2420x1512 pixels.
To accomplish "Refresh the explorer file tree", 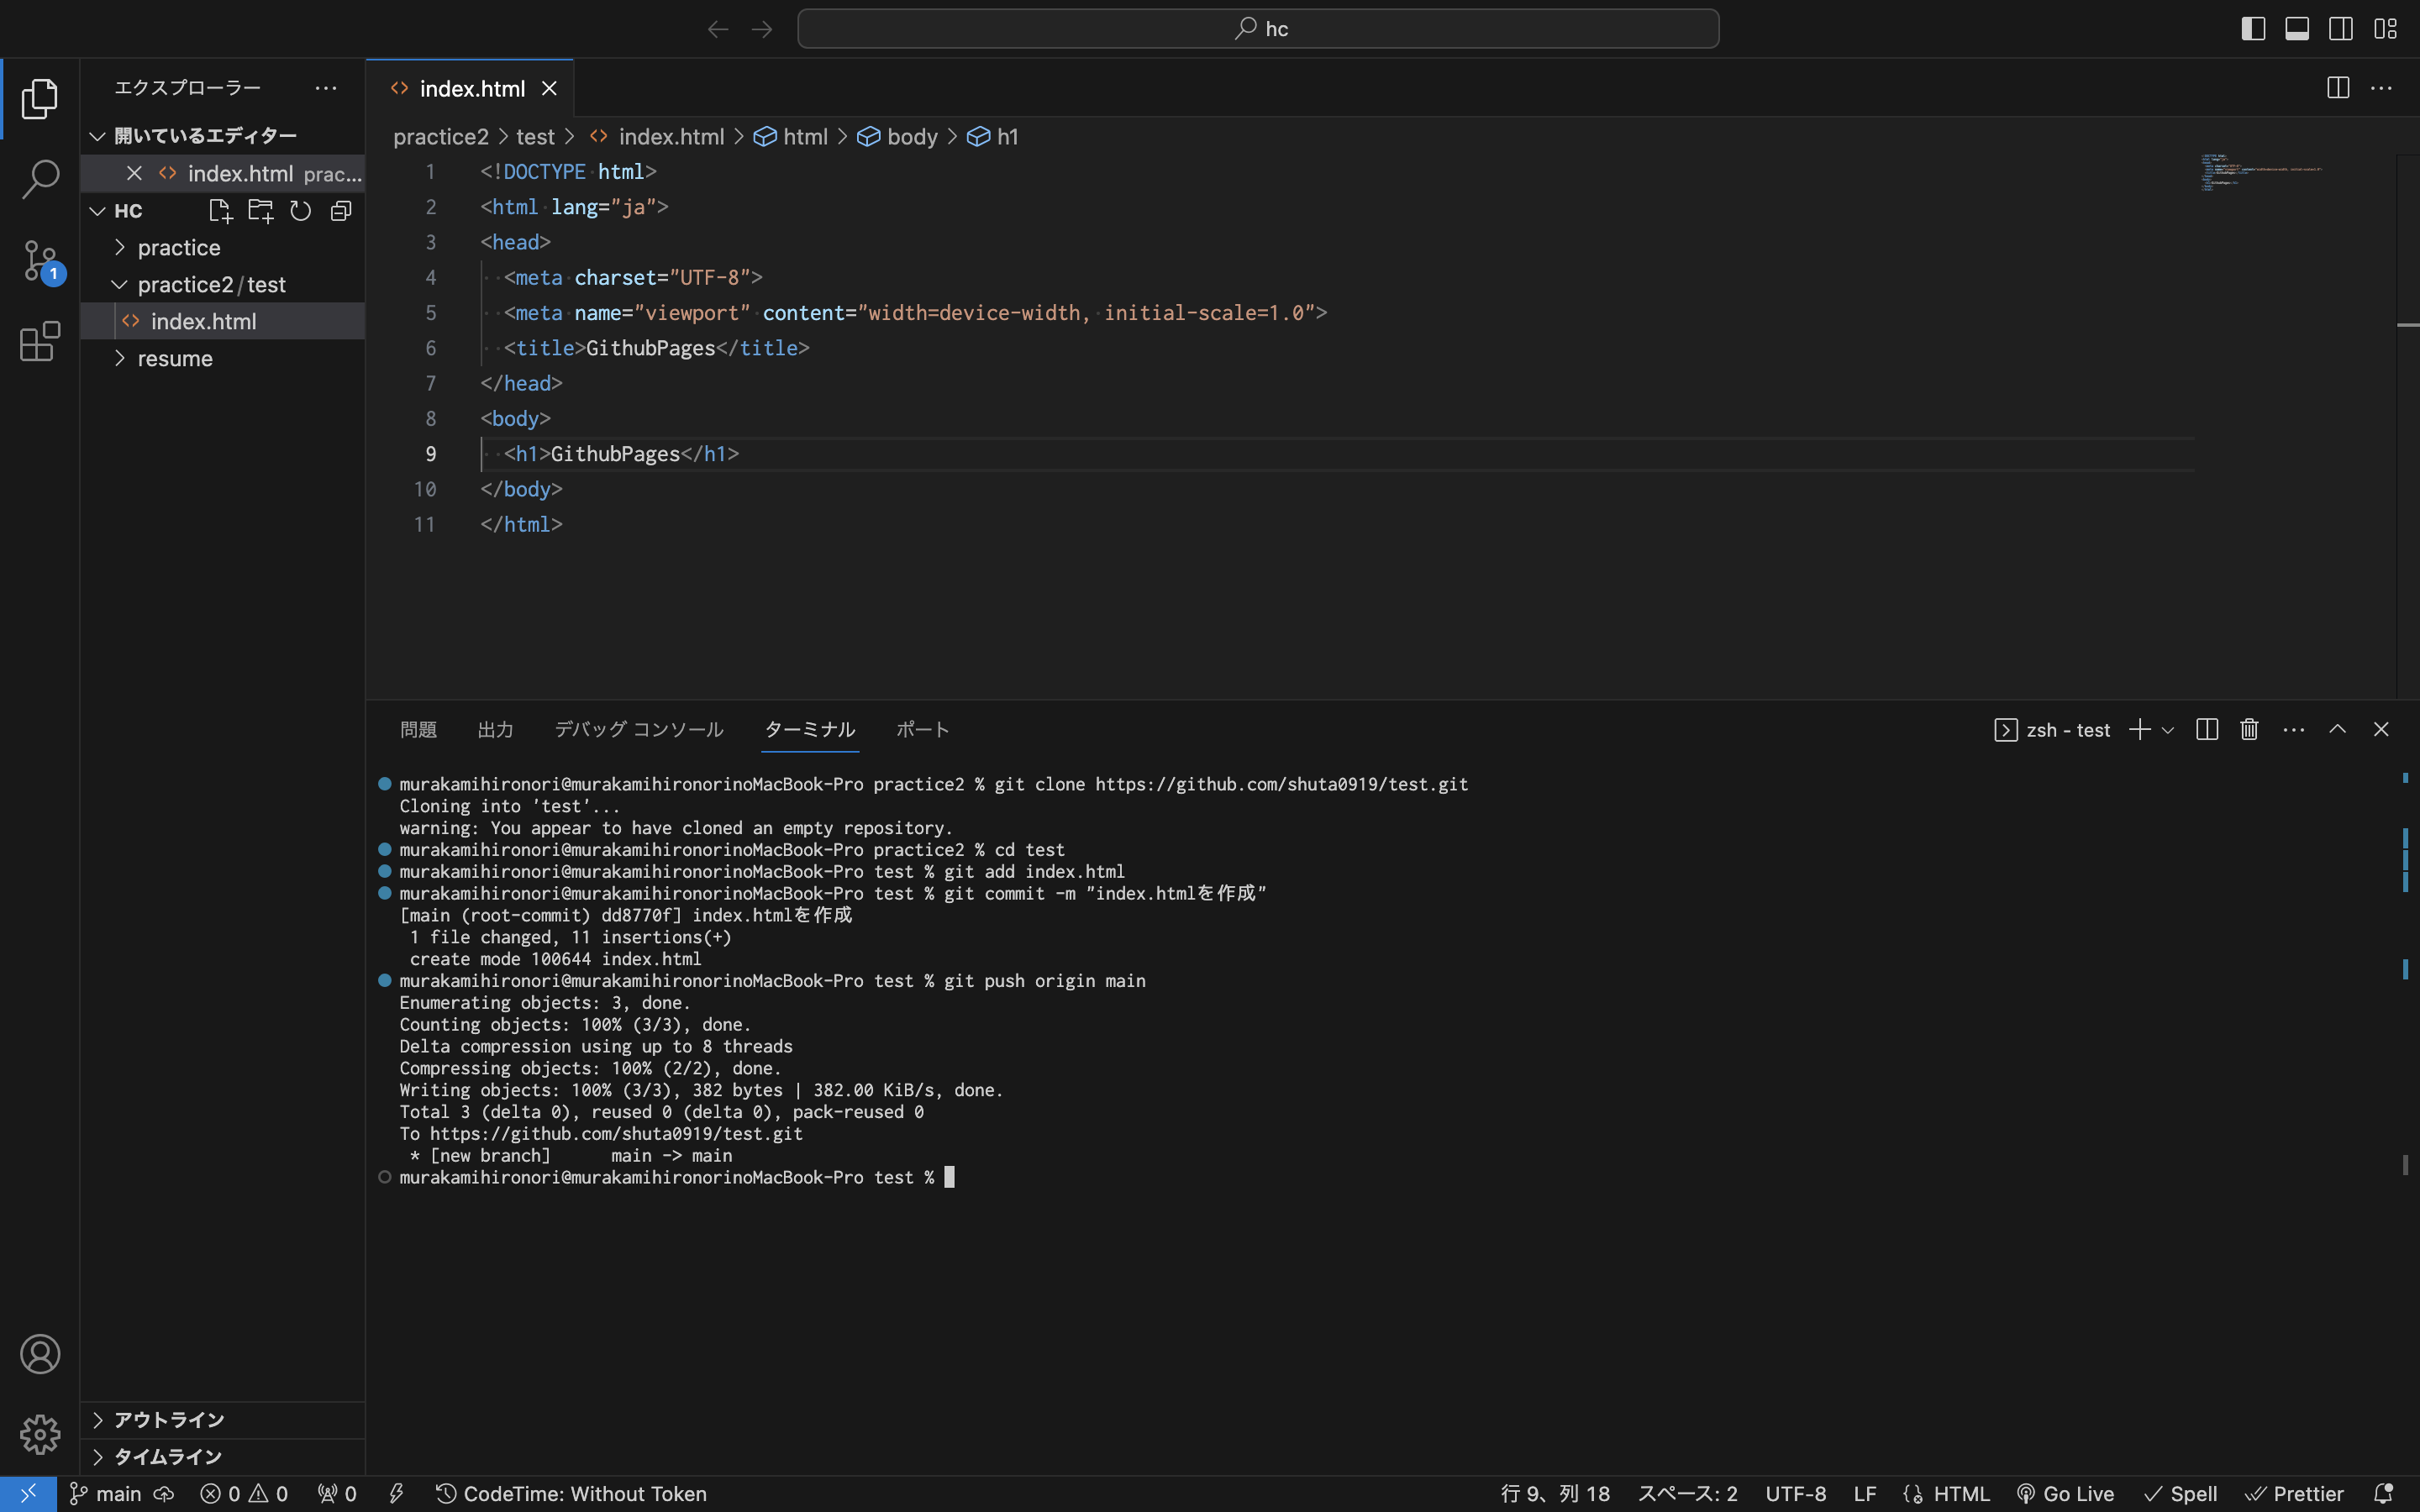I will pyautogui.click(x=300, y=211).
